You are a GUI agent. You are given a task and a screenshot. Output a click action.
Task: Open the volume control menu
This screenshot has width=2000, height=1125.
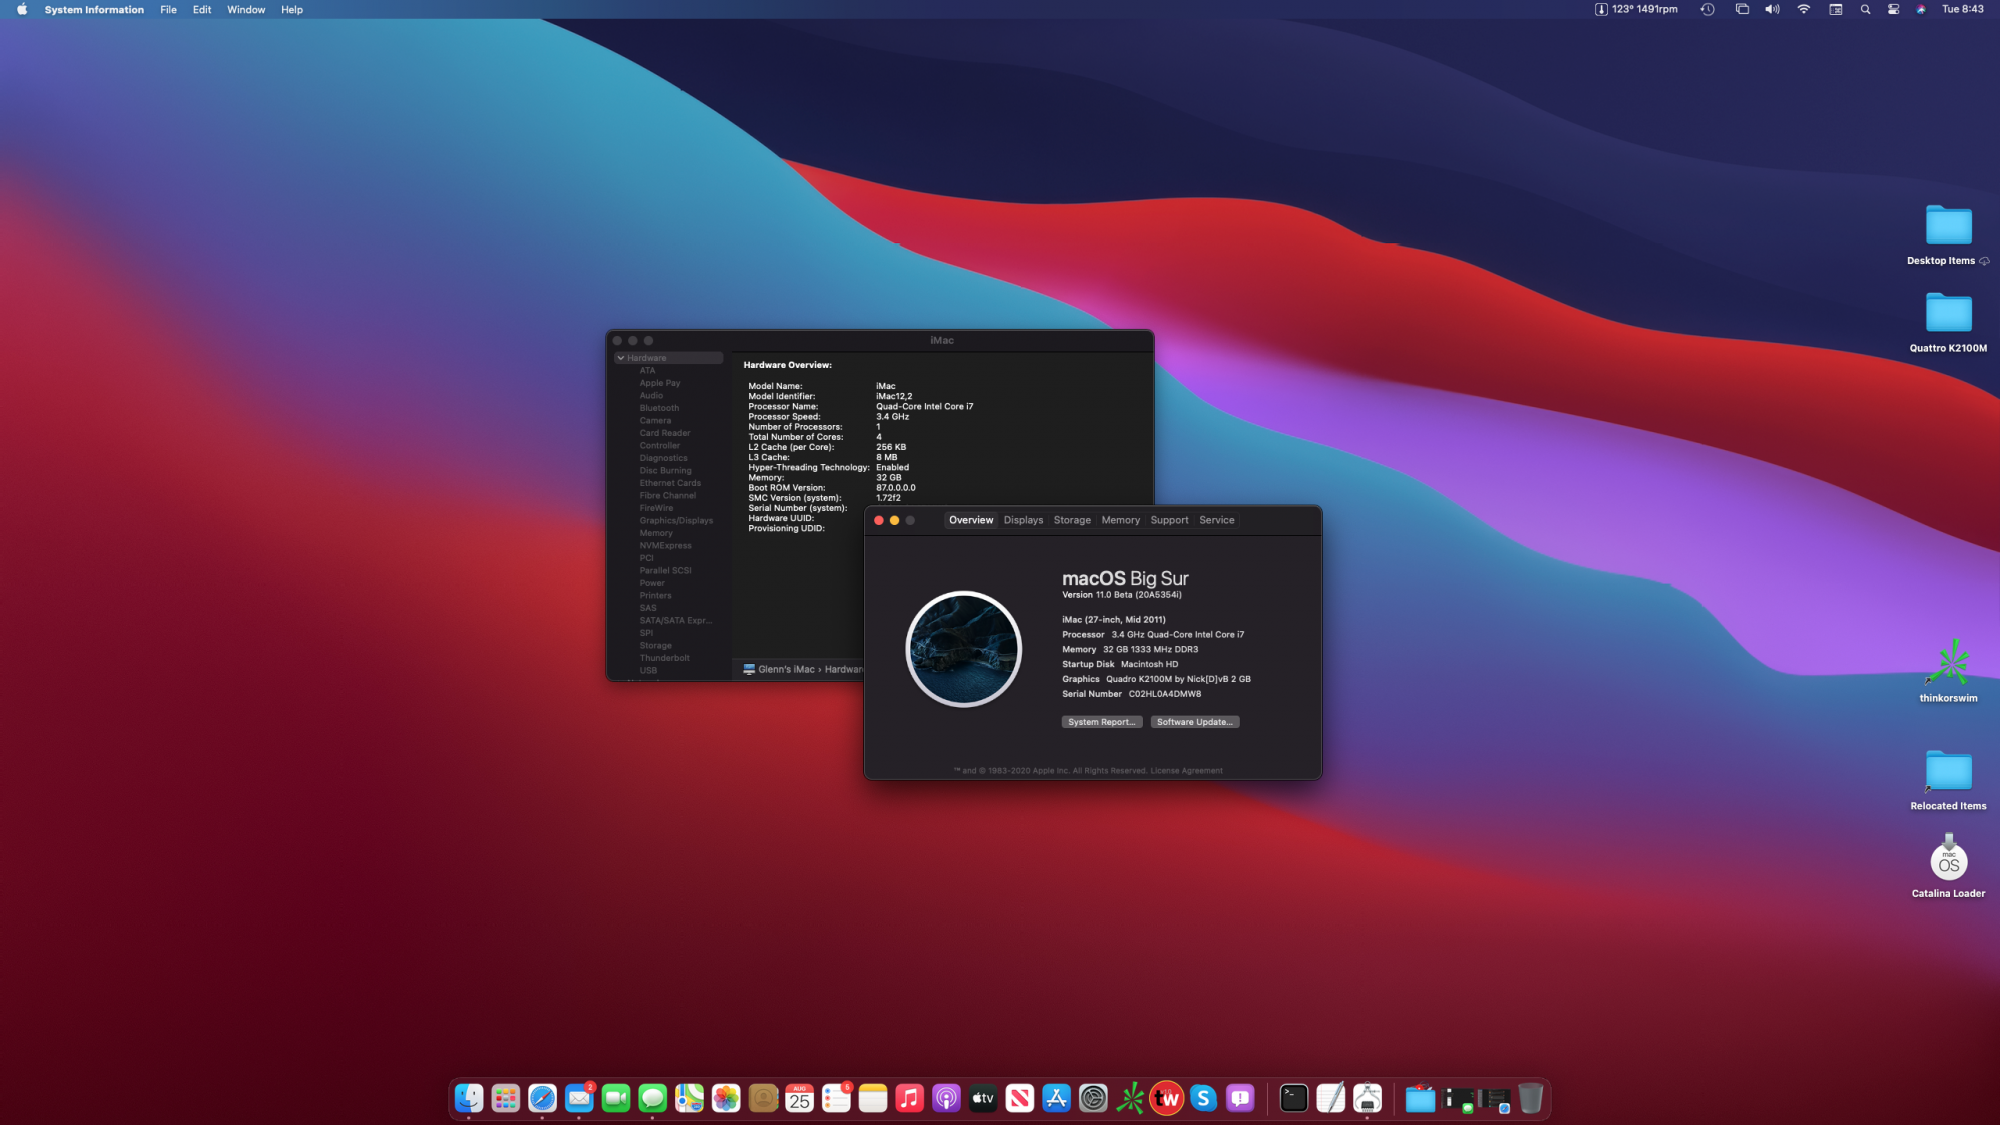[1772, 9]
